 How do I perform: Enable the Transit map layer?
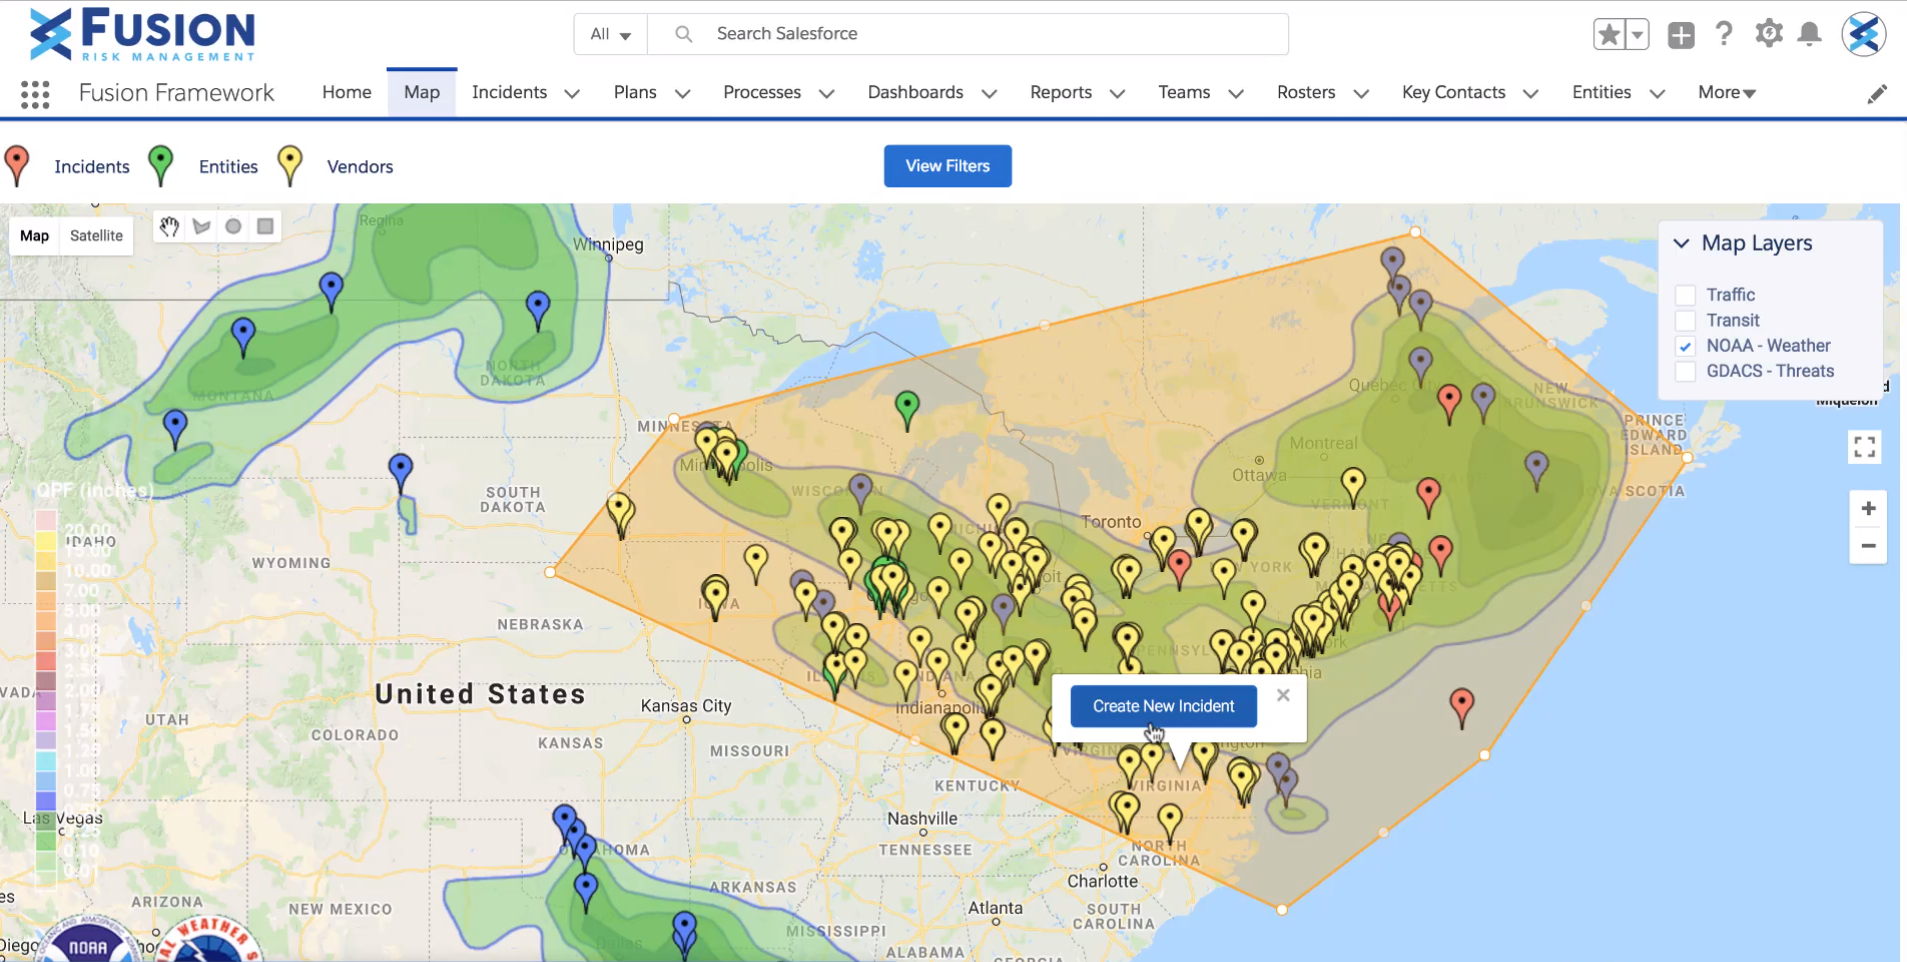coord(1685,321)
